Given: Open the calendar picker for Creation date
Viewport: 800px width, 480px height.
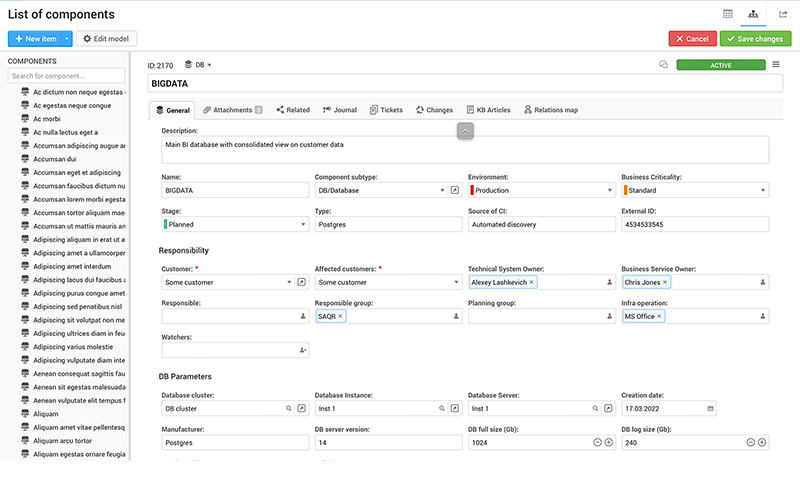Looking at the screenshot, I should (711, 408).
